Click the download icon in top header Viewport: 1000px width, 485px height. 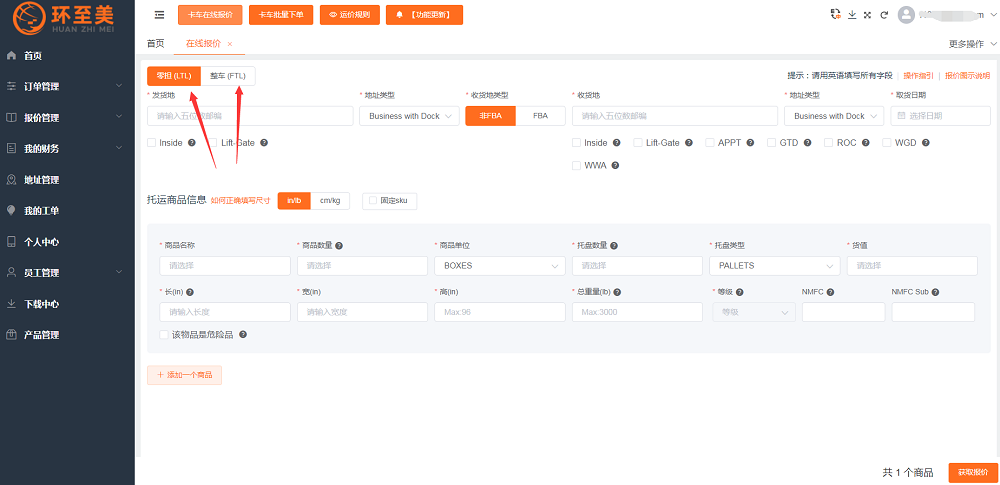852,15
